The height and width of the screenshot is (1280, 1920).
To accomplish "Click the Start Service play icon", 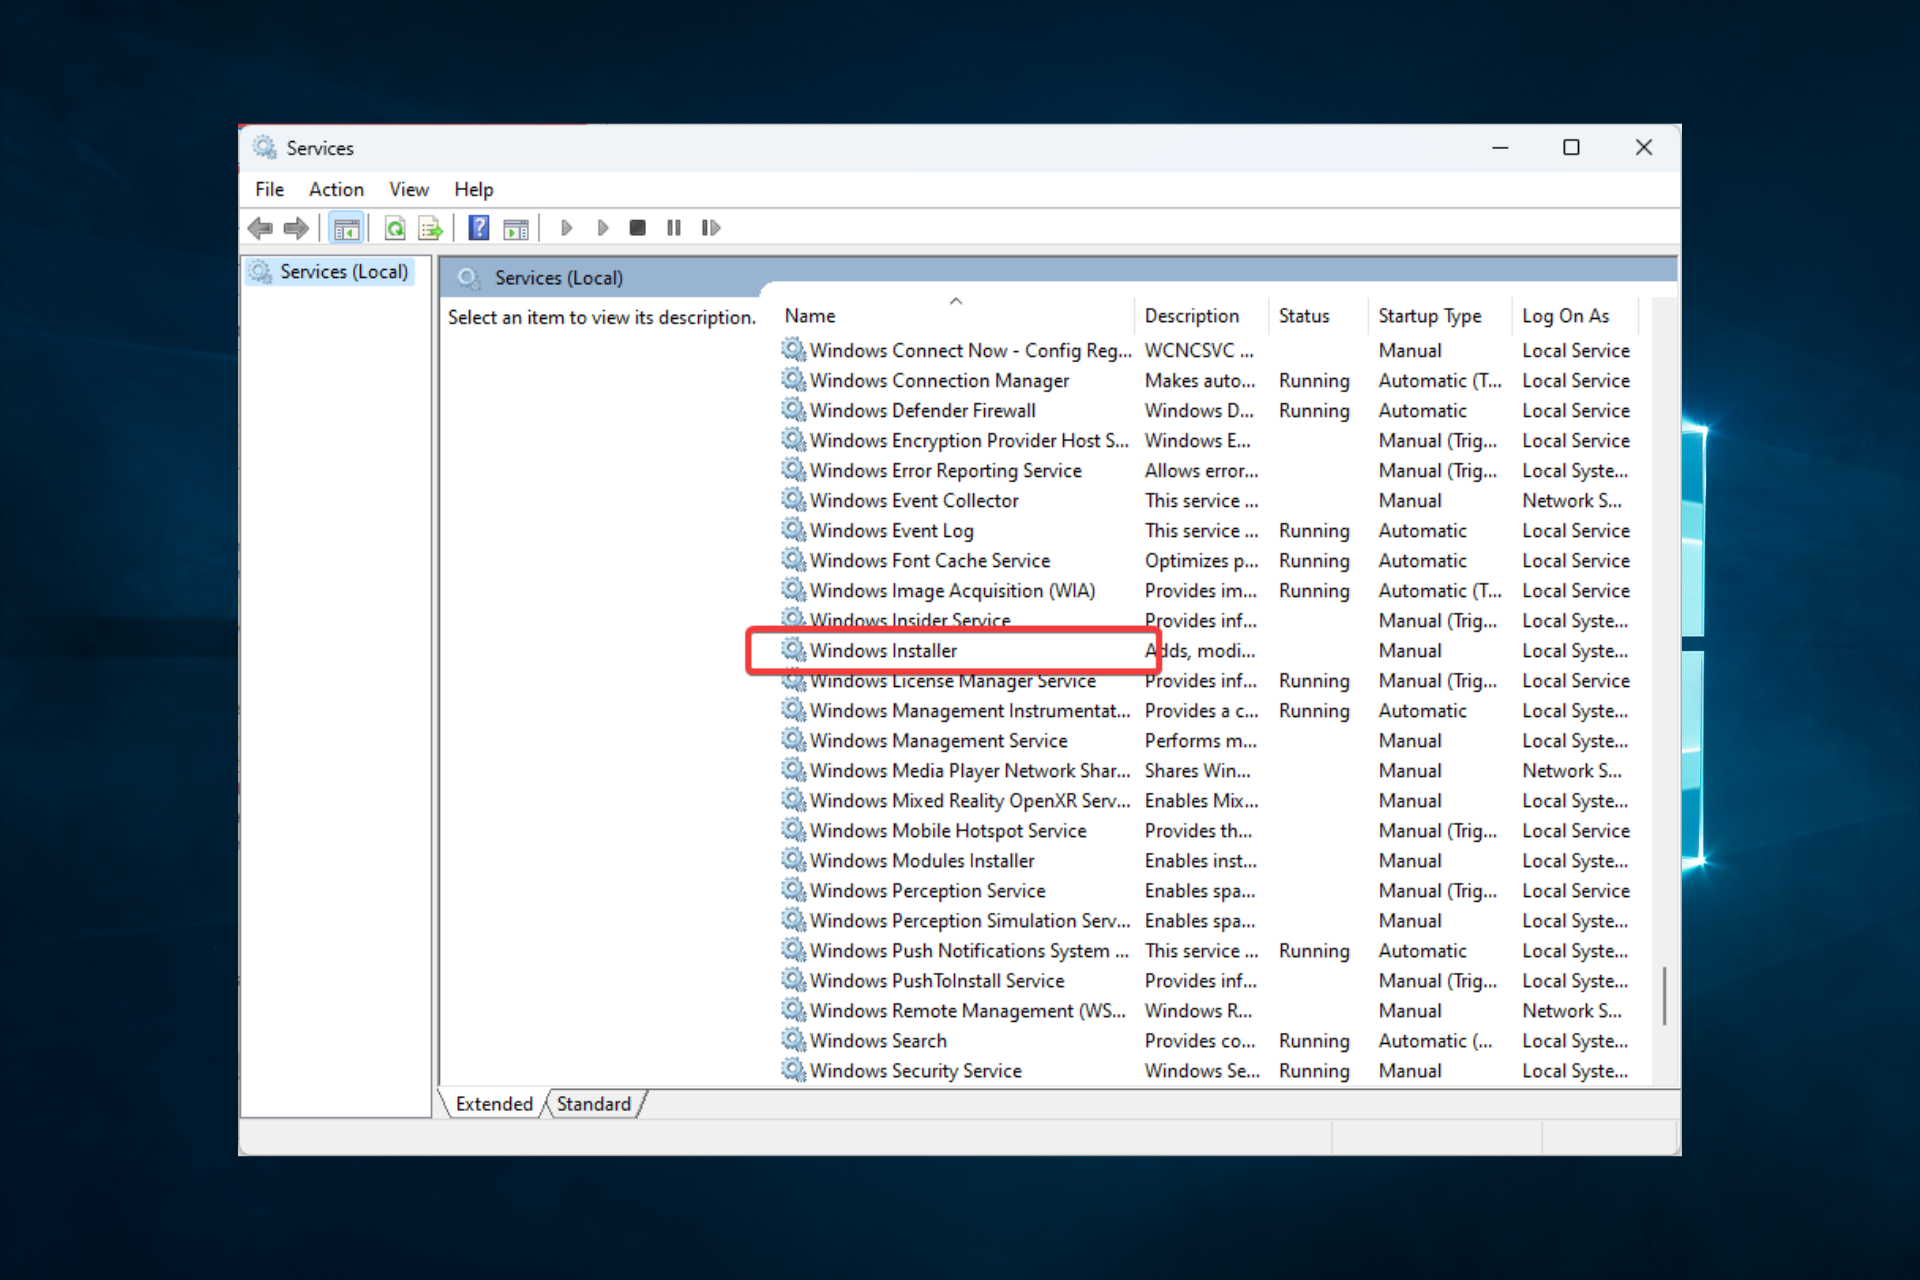I will click(566, 228).
